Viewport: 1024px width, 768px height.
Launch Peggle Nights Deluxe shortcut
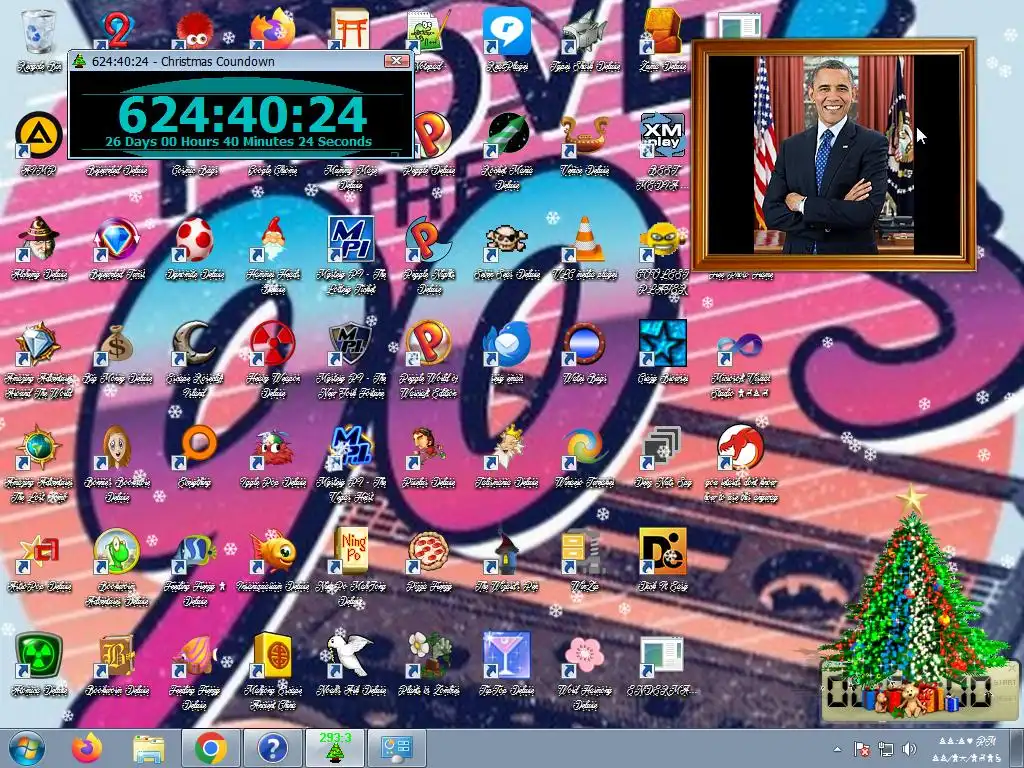click(x=429, y=239)
